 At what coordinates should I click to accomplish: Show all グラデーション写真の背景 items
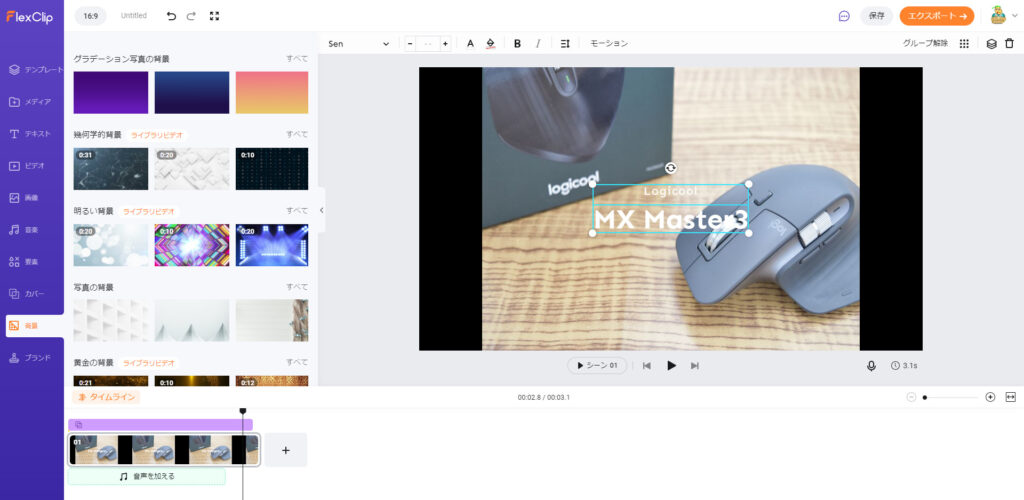pyautogui.click(x=297, y=59)
